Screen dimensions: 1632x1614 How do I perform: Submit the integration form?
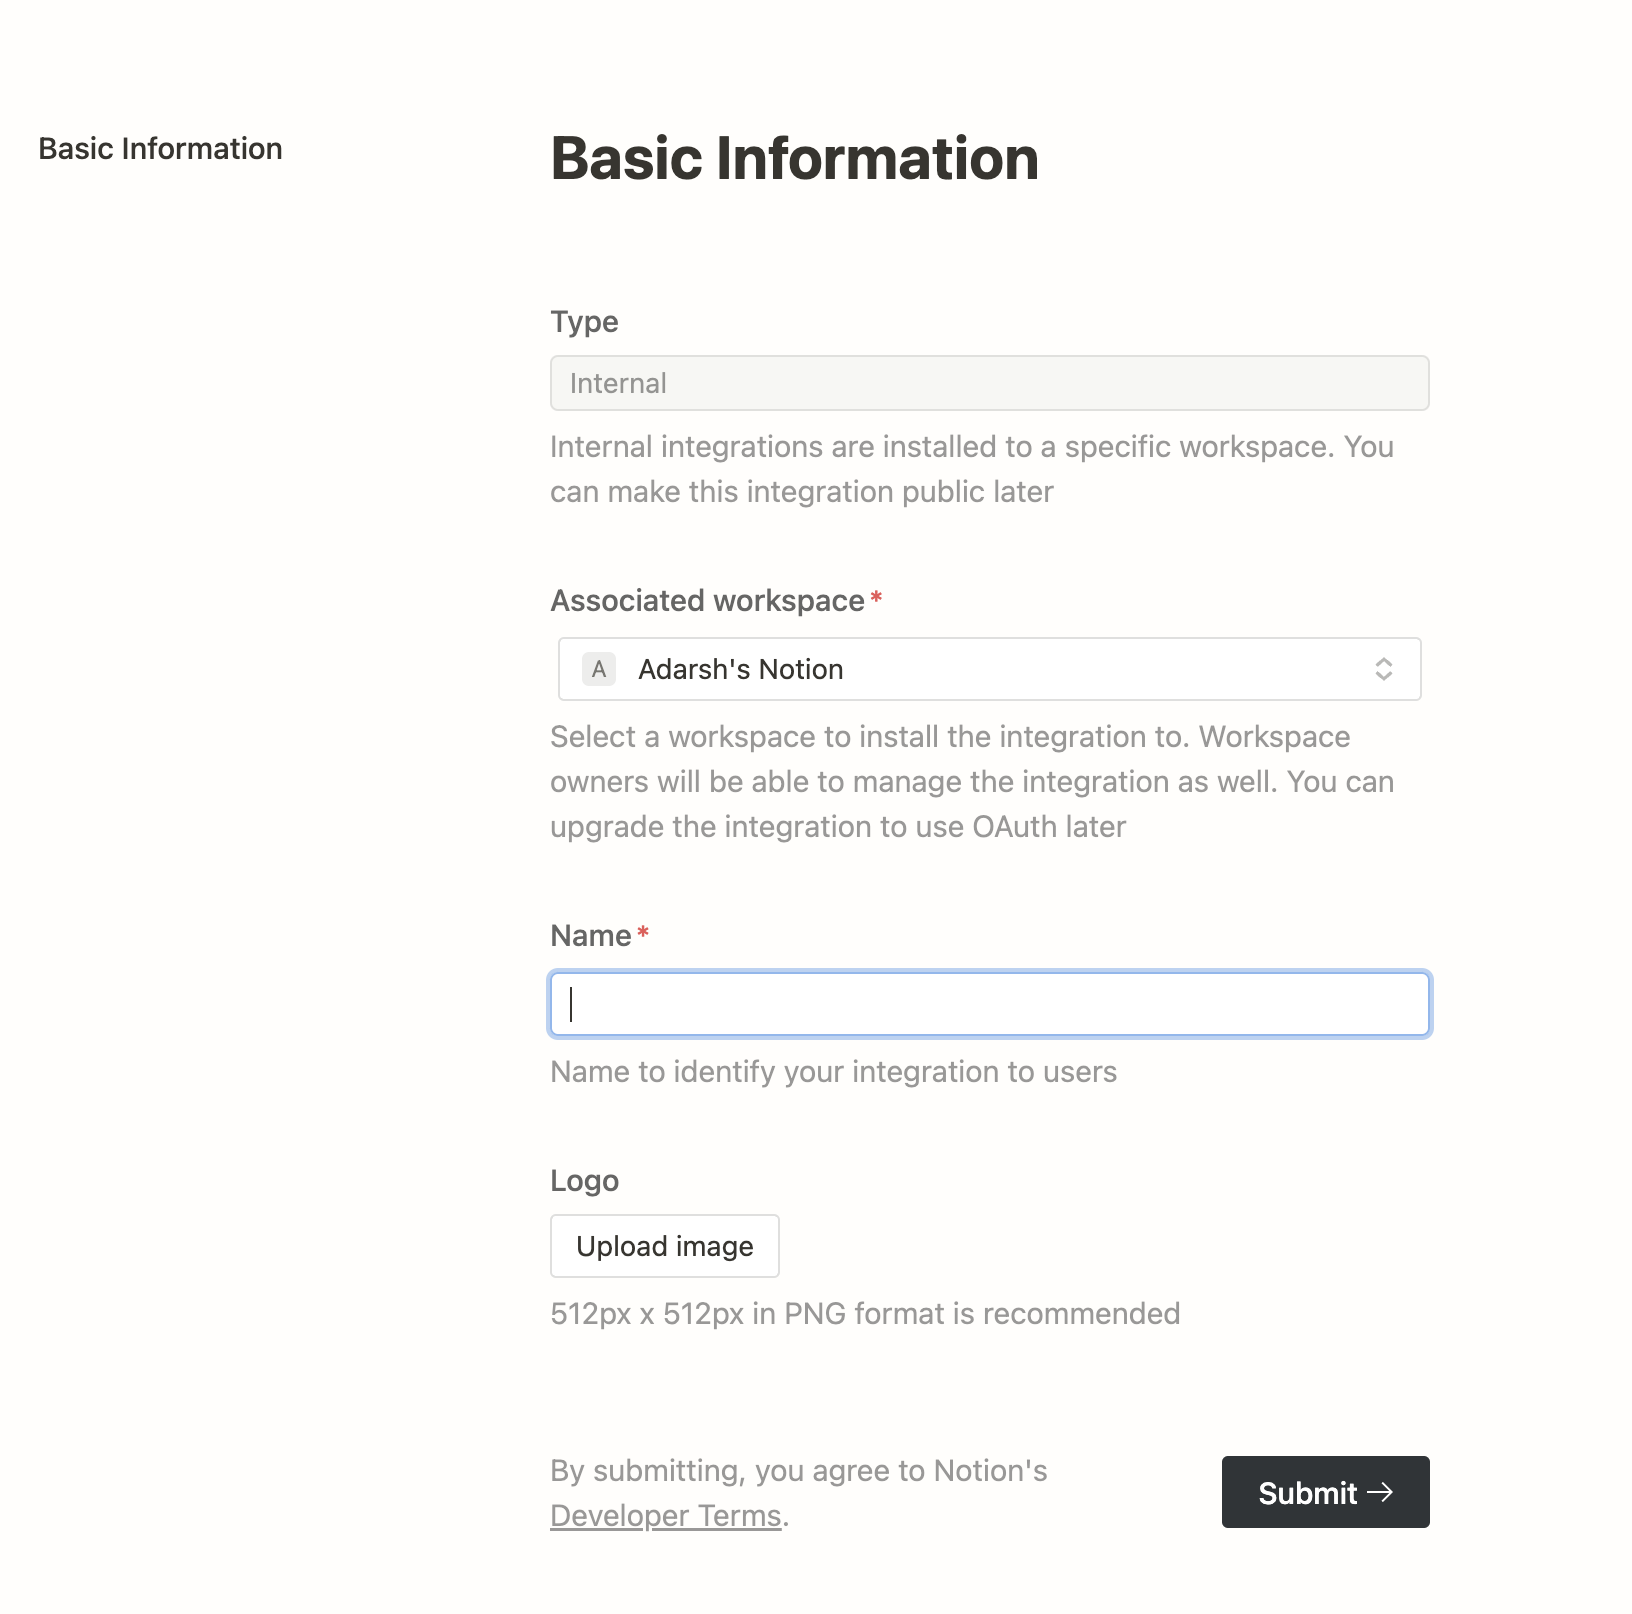1324,1492
